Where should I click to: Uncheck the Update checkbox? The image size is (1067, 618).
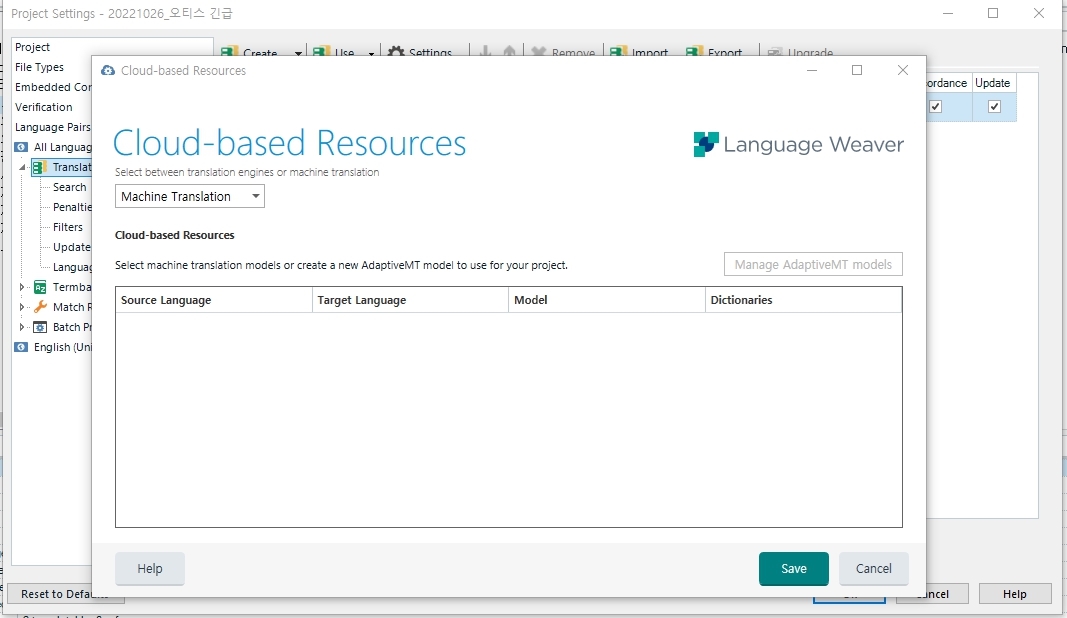click(x=993, y=107)
